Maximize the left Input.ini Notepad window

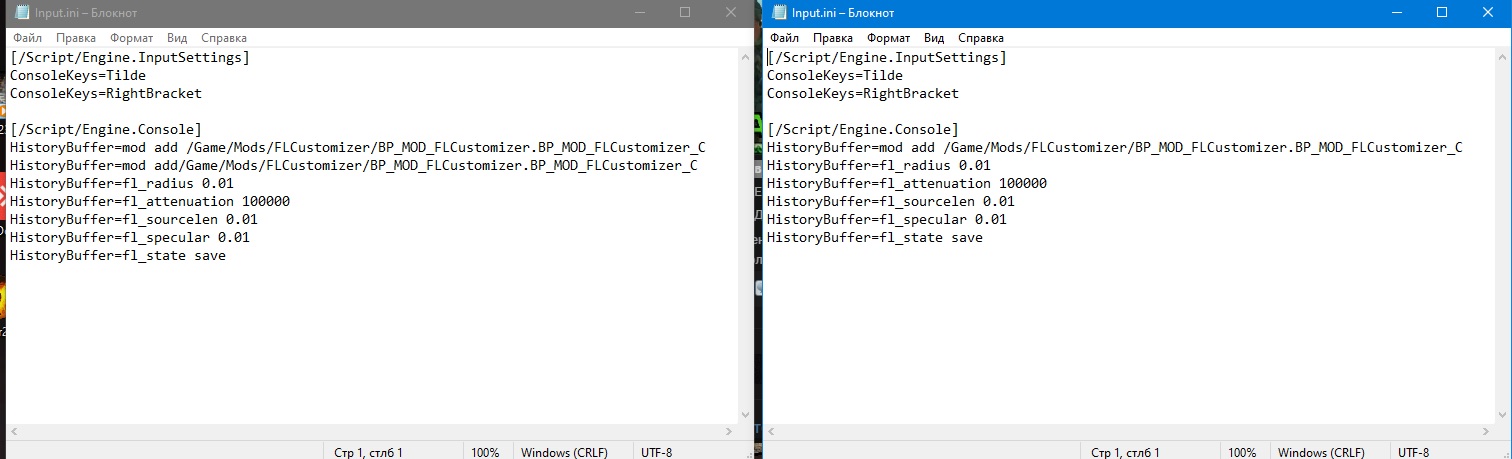(x=685, y=13)
